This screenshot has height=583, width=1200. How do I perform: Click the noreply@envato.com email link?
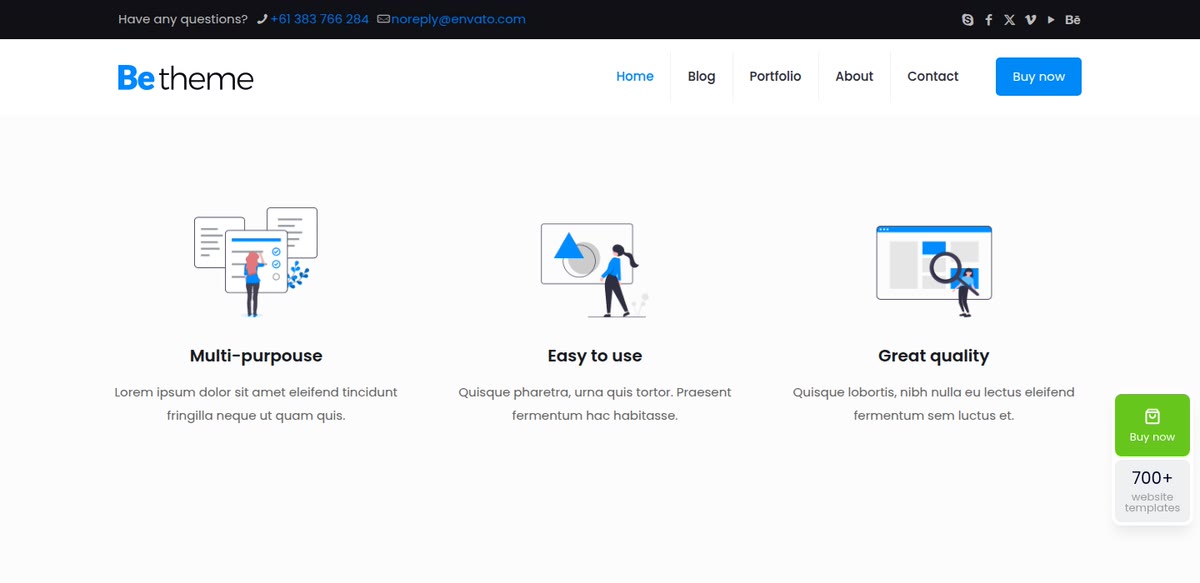[458, 19]
